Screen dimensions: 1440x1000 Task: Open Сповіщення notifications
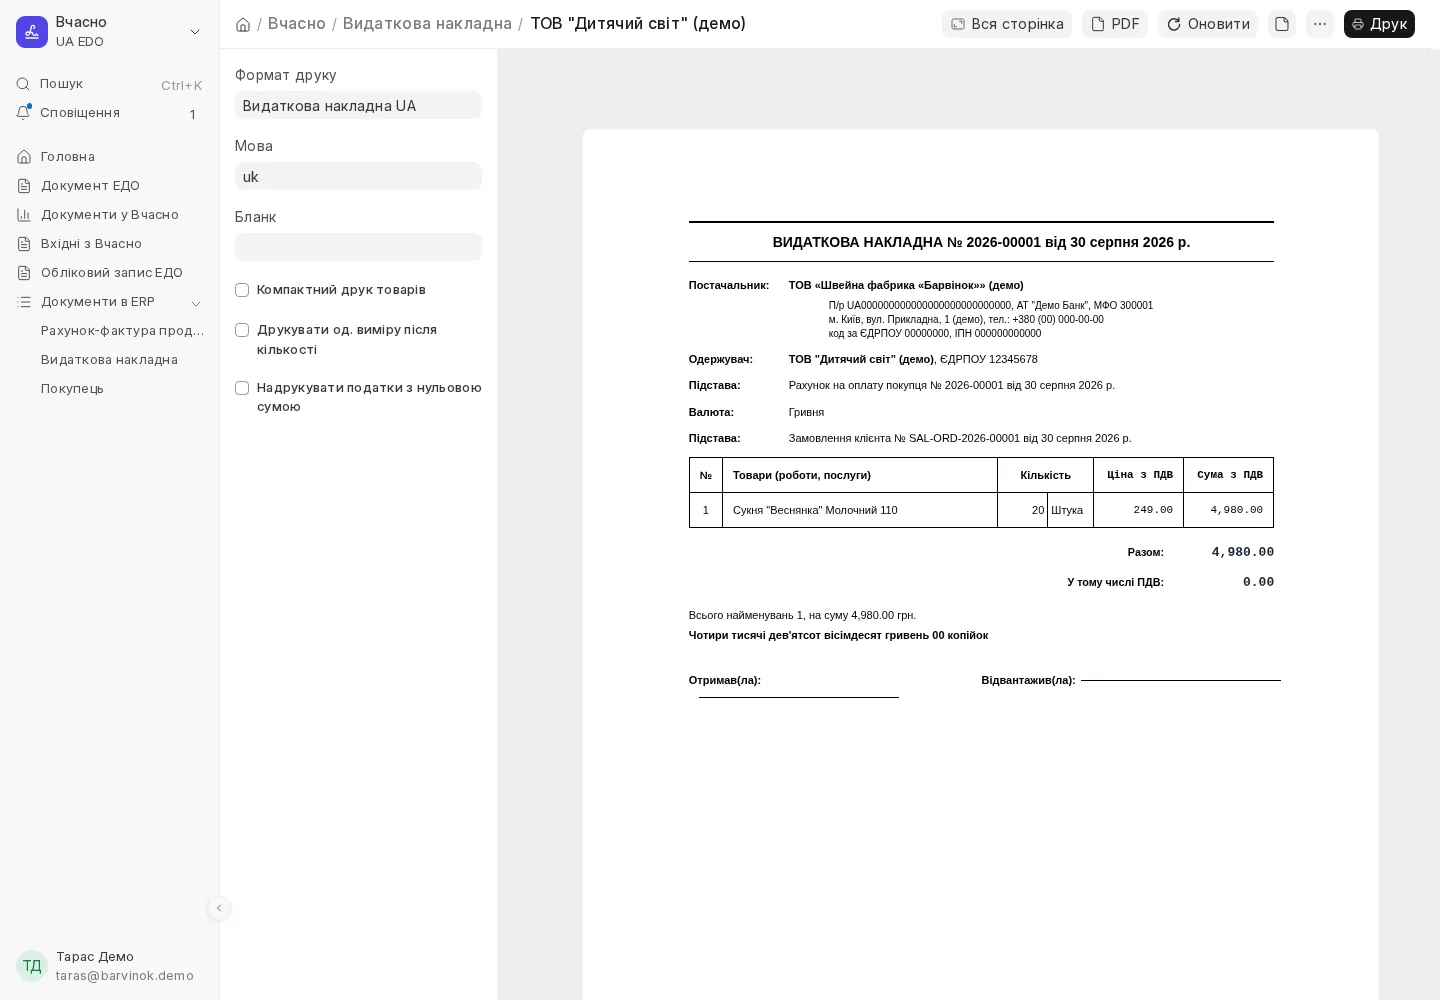109,113
